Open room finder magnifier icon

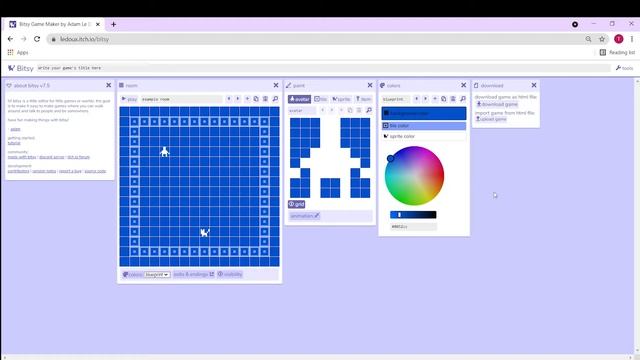pos(275,99)
